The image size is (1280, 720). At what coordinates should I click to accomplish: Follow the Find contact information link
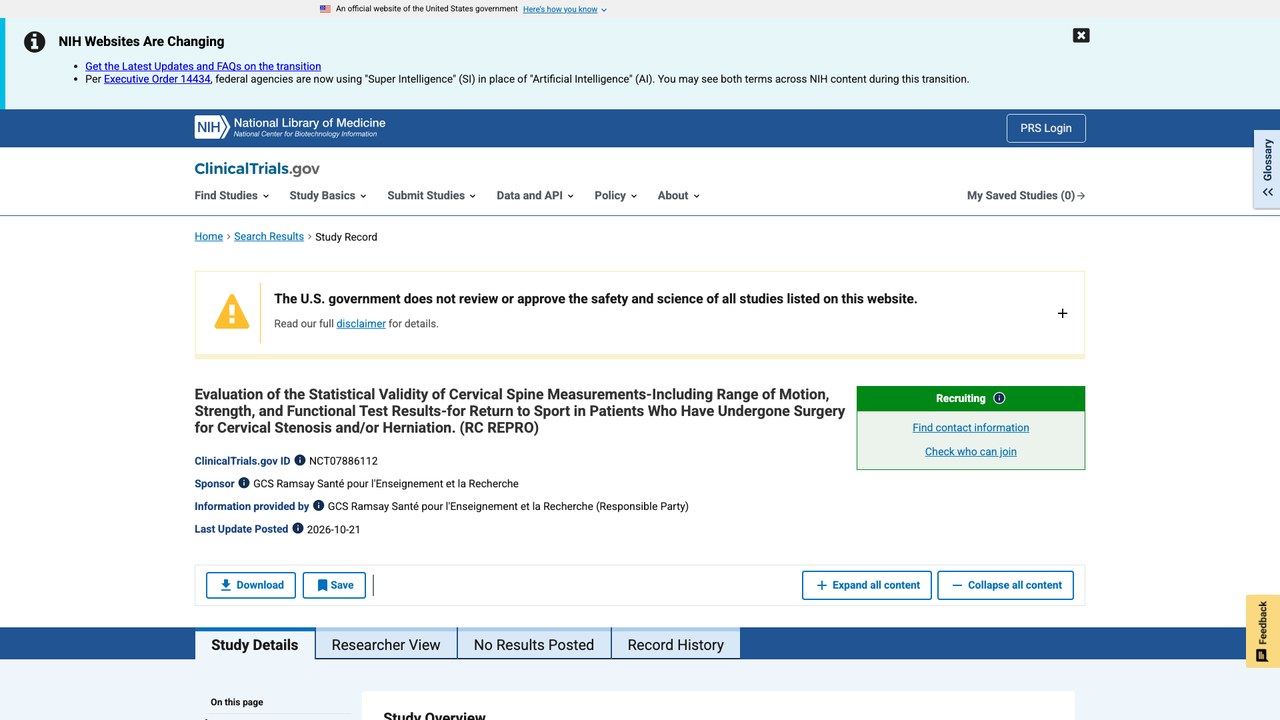pyautogui.click(x=971, y=428)
